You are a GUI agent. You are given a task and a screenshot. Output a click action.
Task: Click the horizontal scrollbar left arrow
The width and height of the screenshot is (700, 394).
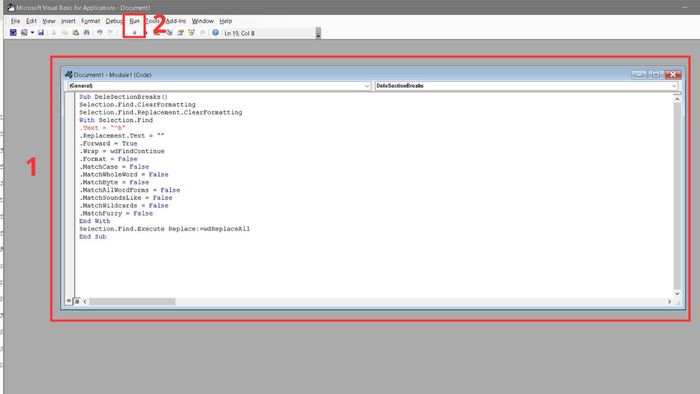[x=85, y=302]
